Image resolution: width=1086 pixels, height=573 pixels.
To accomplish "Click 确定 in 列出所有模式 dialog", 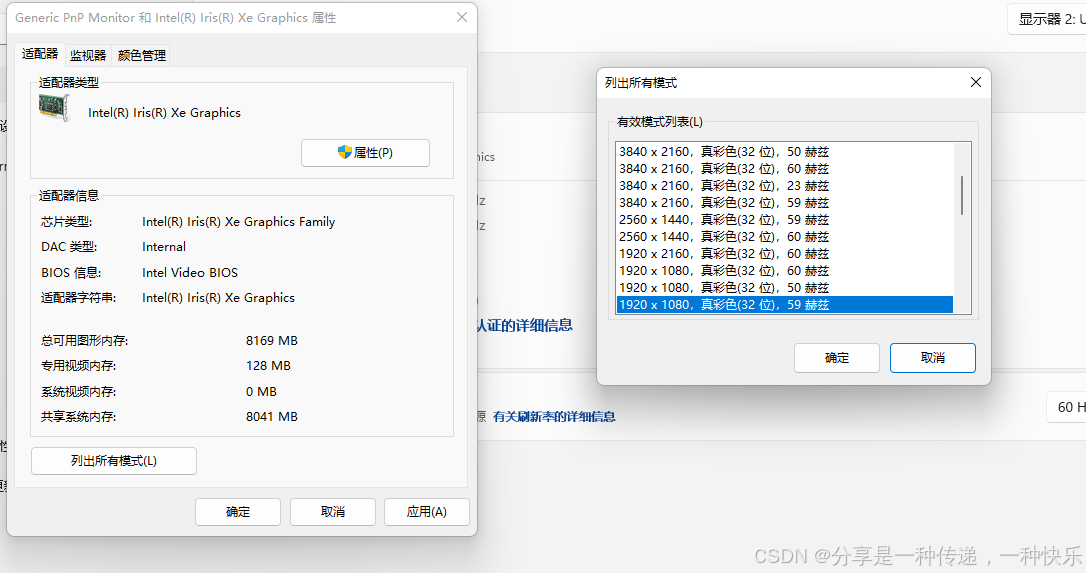I will [837, 358].
